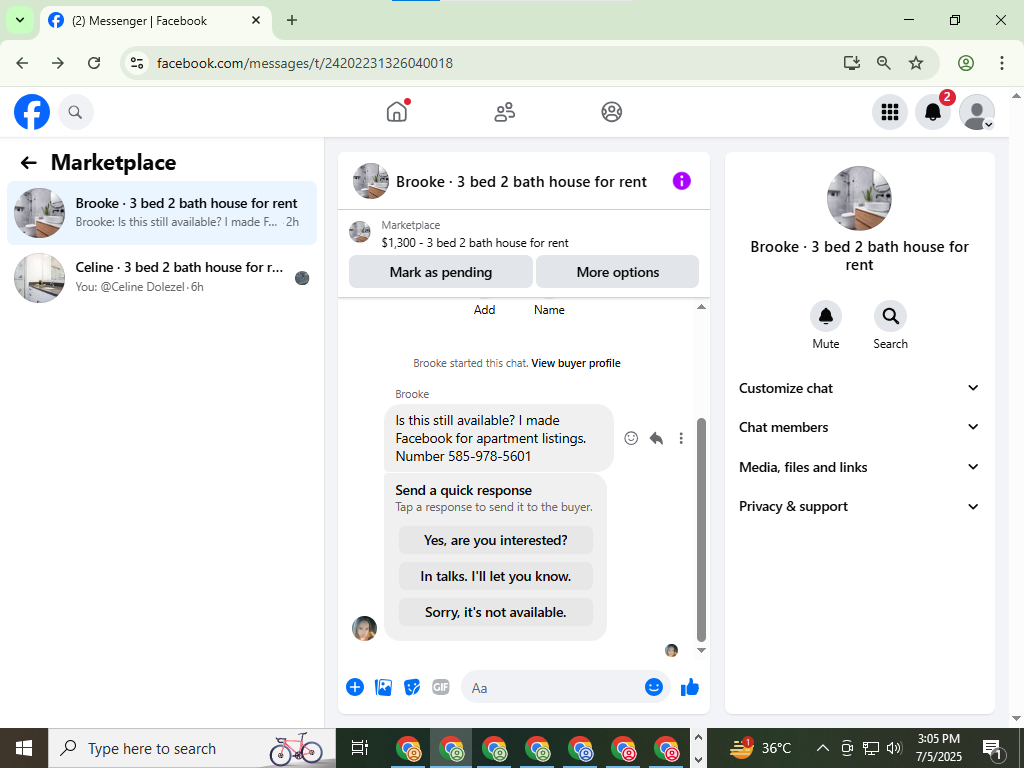Open conversation information purple icon
This screenshot has width=1024, height=768.
(681, 181)
